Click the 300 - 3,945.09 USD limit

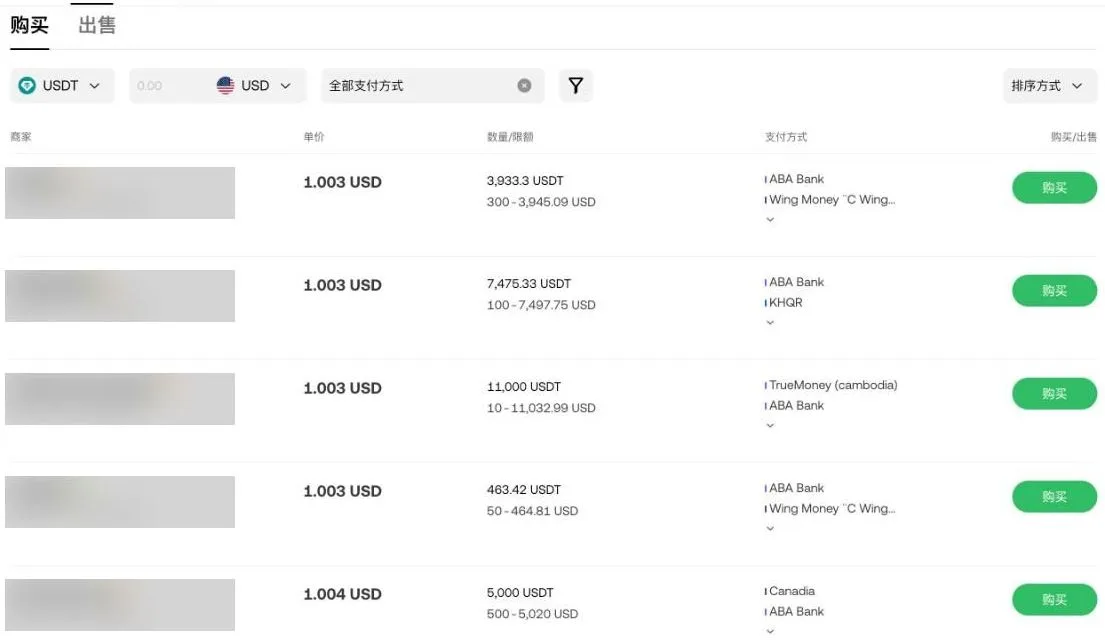(x=541, y=202)
